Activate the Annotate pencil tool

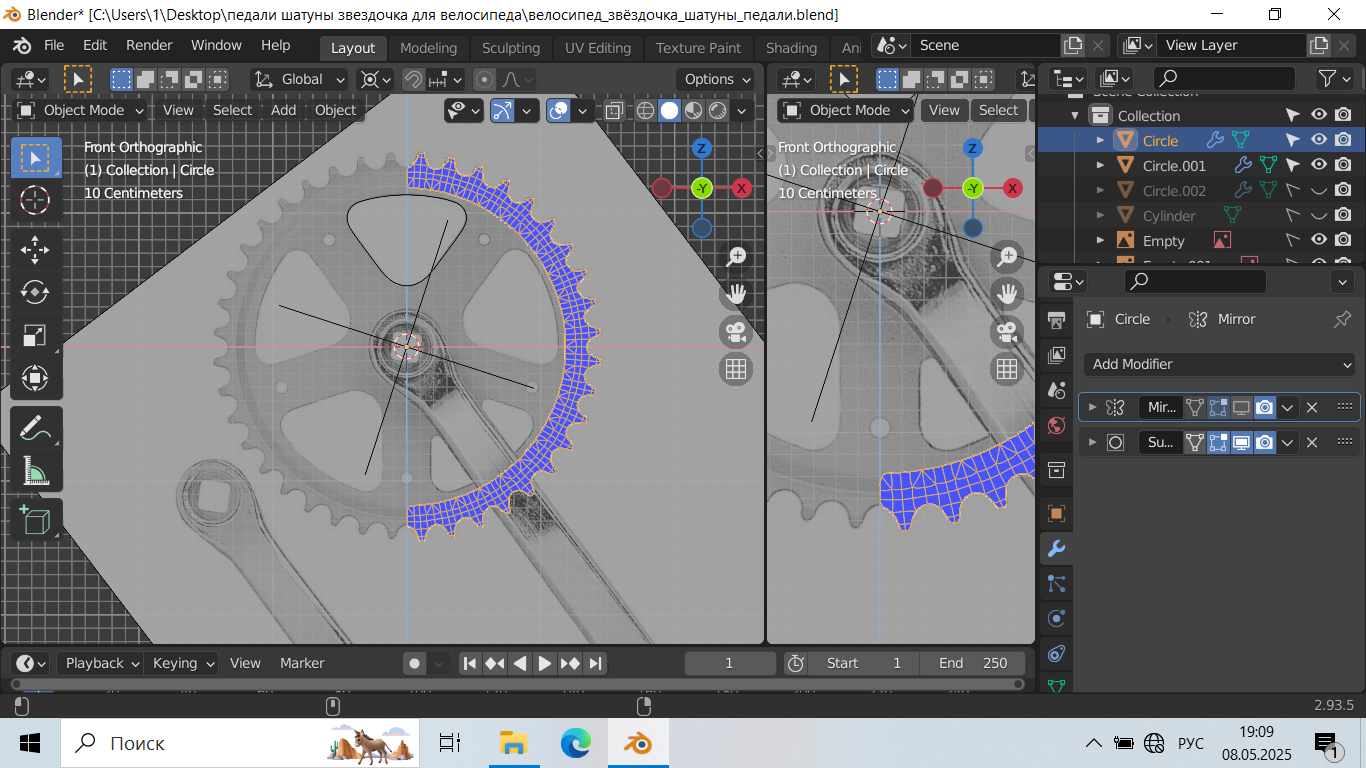[35, 428]
